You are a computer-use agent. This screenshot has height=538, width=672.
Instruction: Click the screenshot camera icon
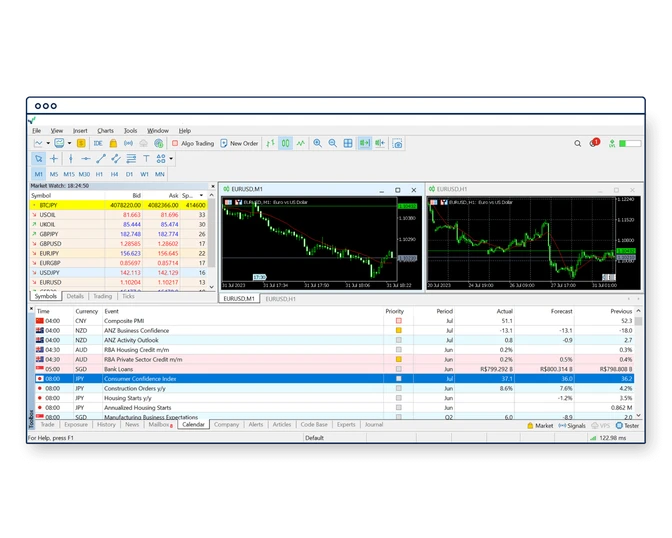click(397, 144)
